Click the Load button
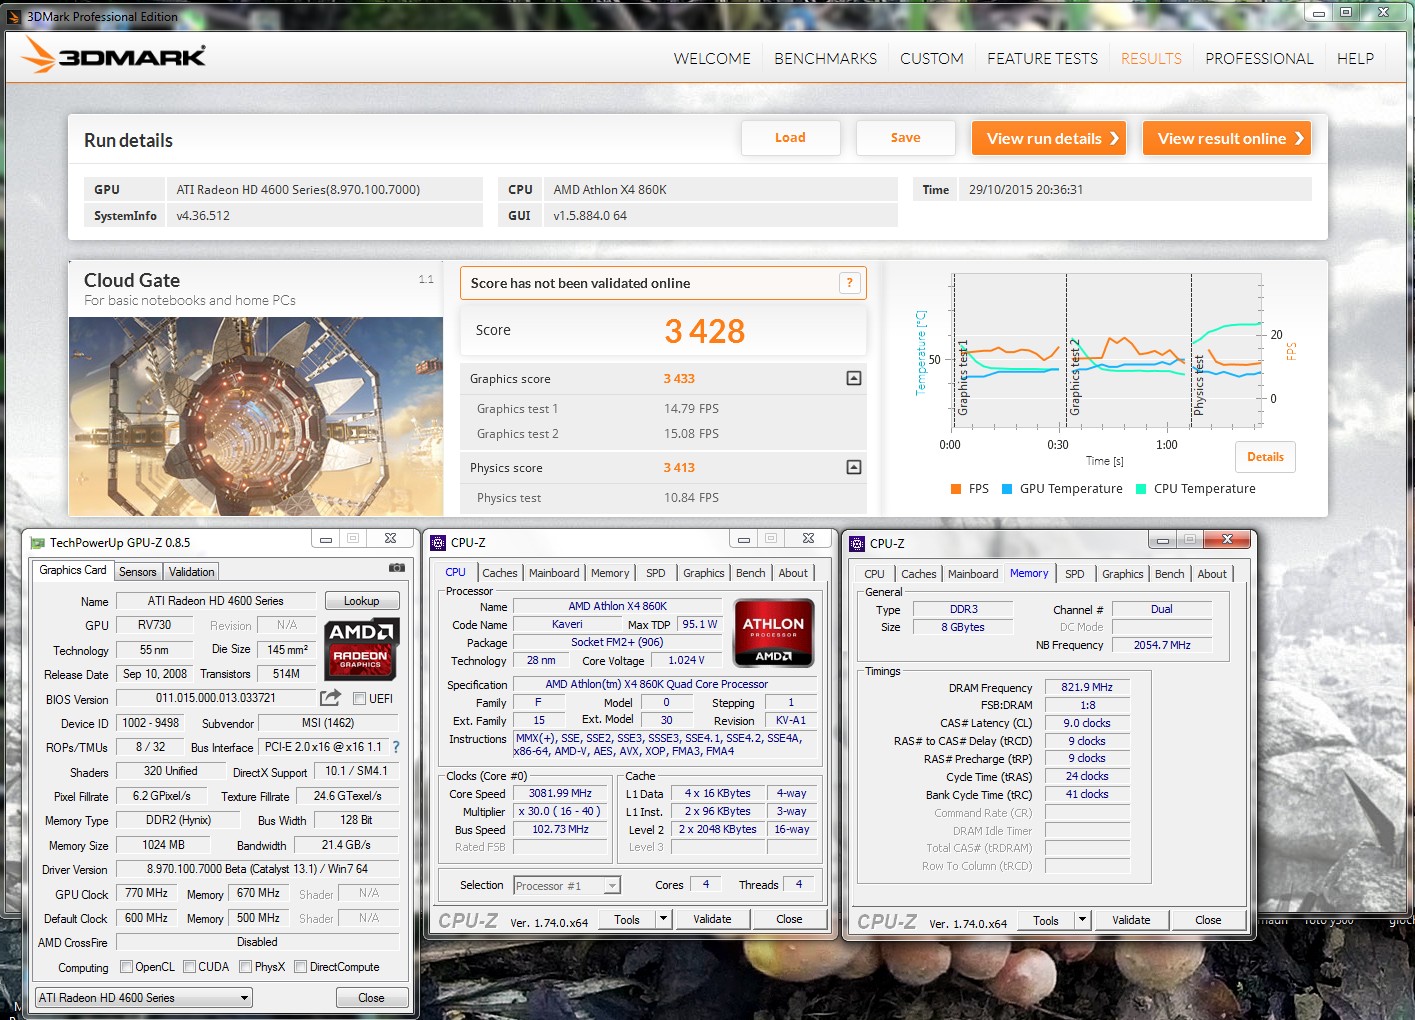 [x=790, y=138]
